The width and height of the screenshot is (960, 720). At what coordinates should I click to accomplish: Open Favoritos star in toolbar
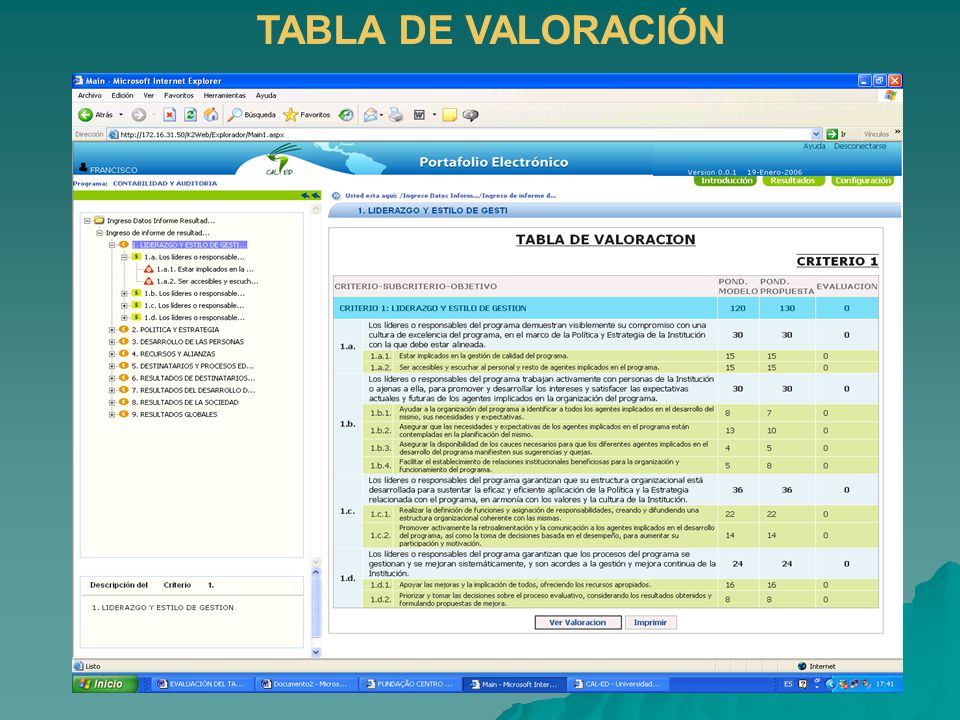click(307, 114)
